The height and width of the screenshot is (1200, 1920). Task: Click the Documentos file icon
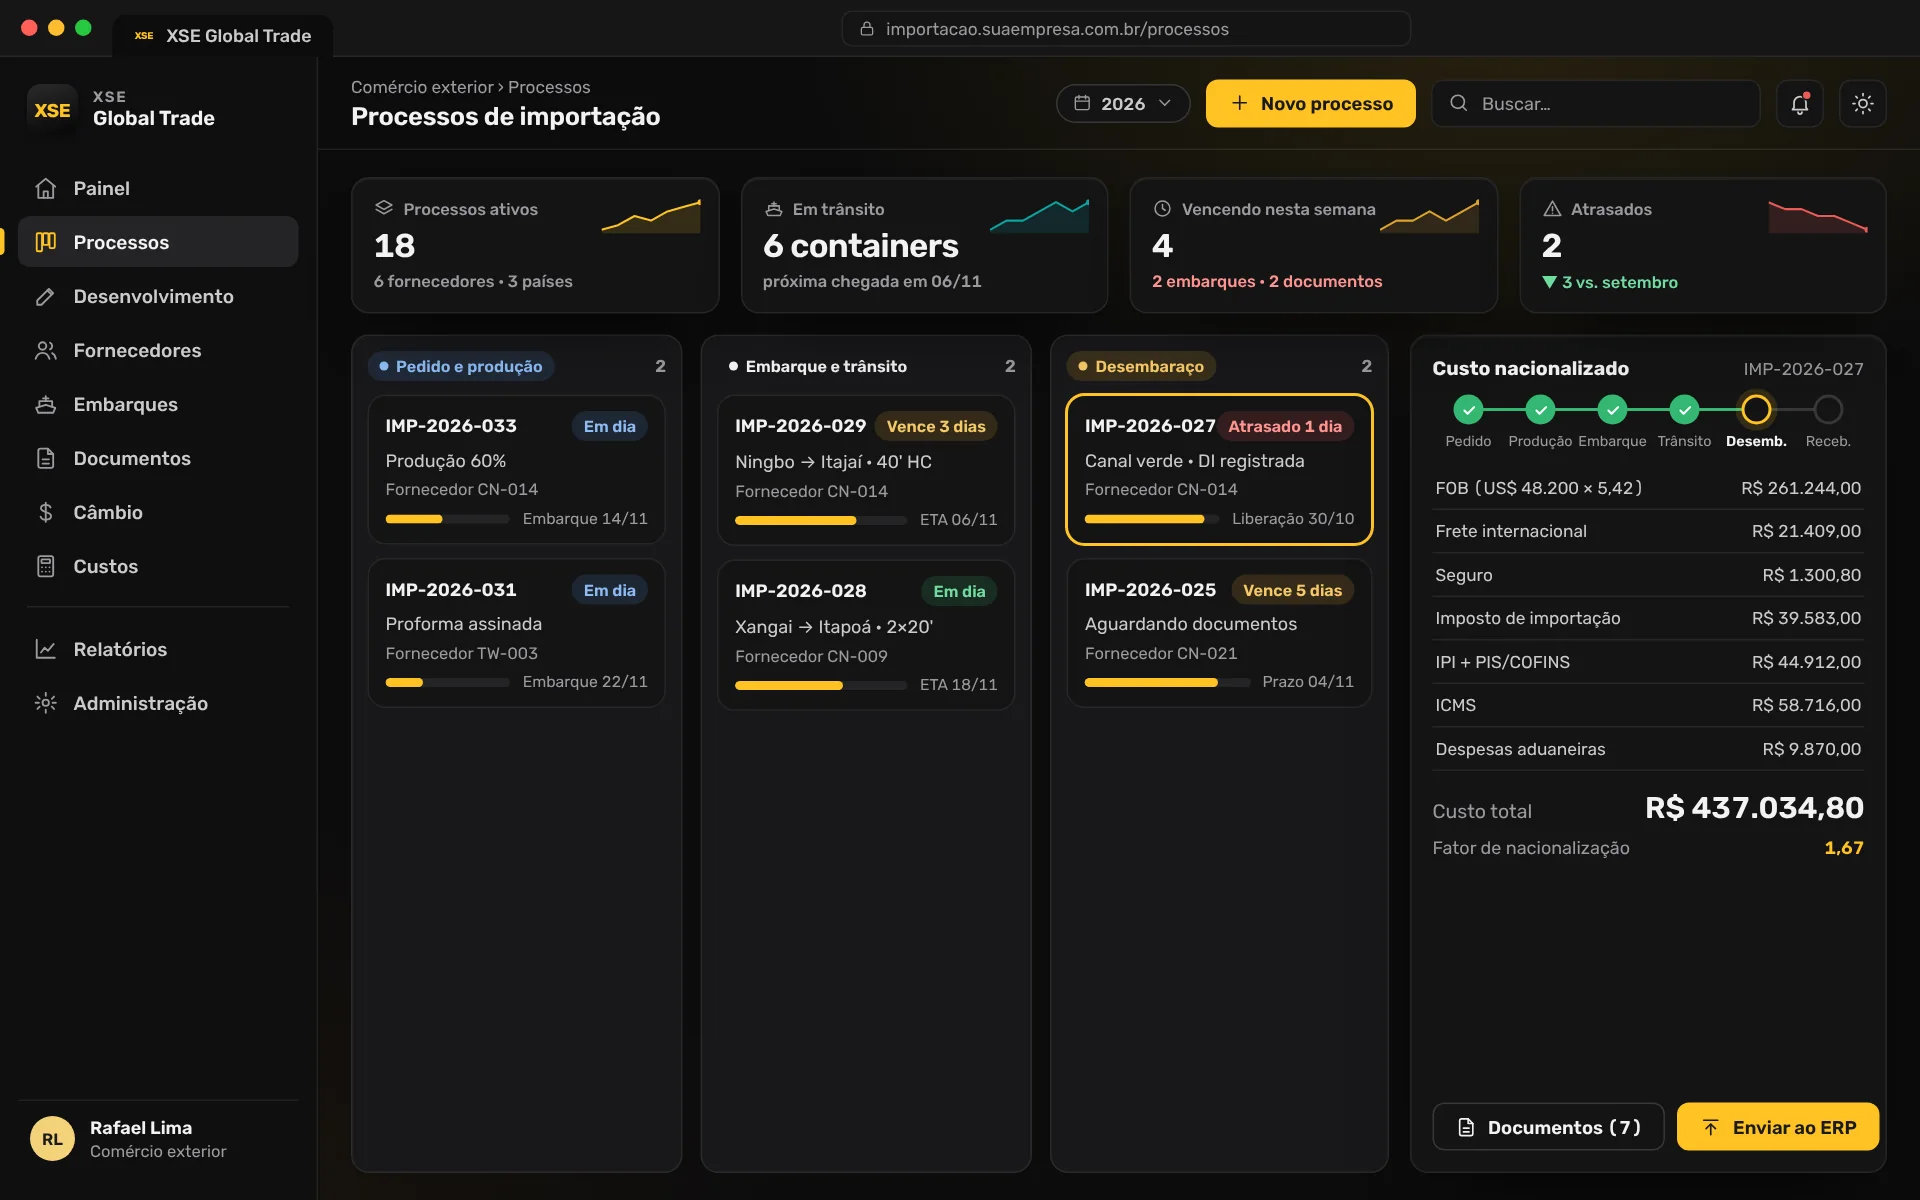[x=45, y=459]
